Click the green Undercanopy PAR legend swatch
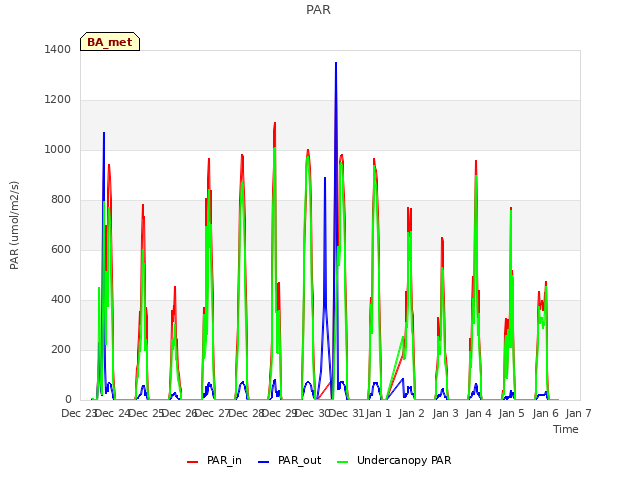Image resolution: width=640 pixels, height=480 pixels. point(343,462)
